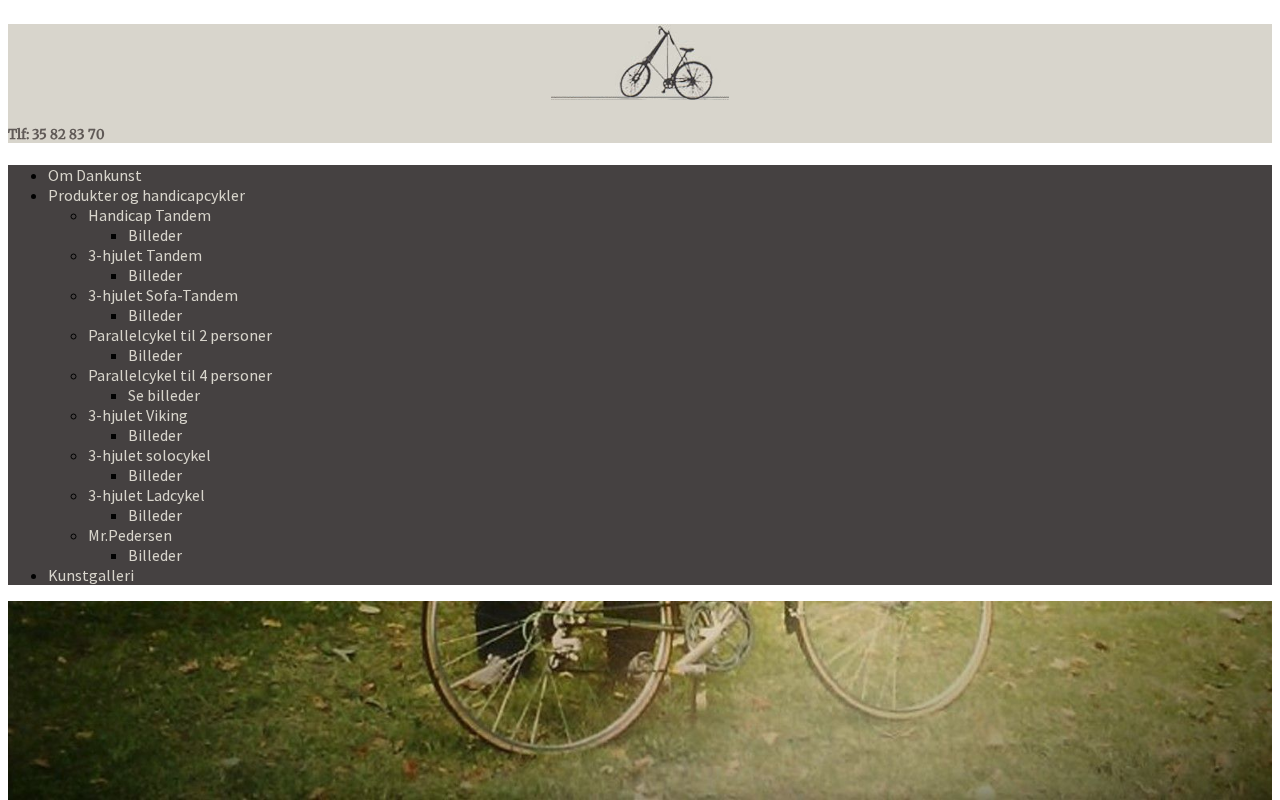This screenshot has height=800, width=1280.
Task: Select 3-hjulet Sofa-Tandem product
Action: (x=163, y=295)
